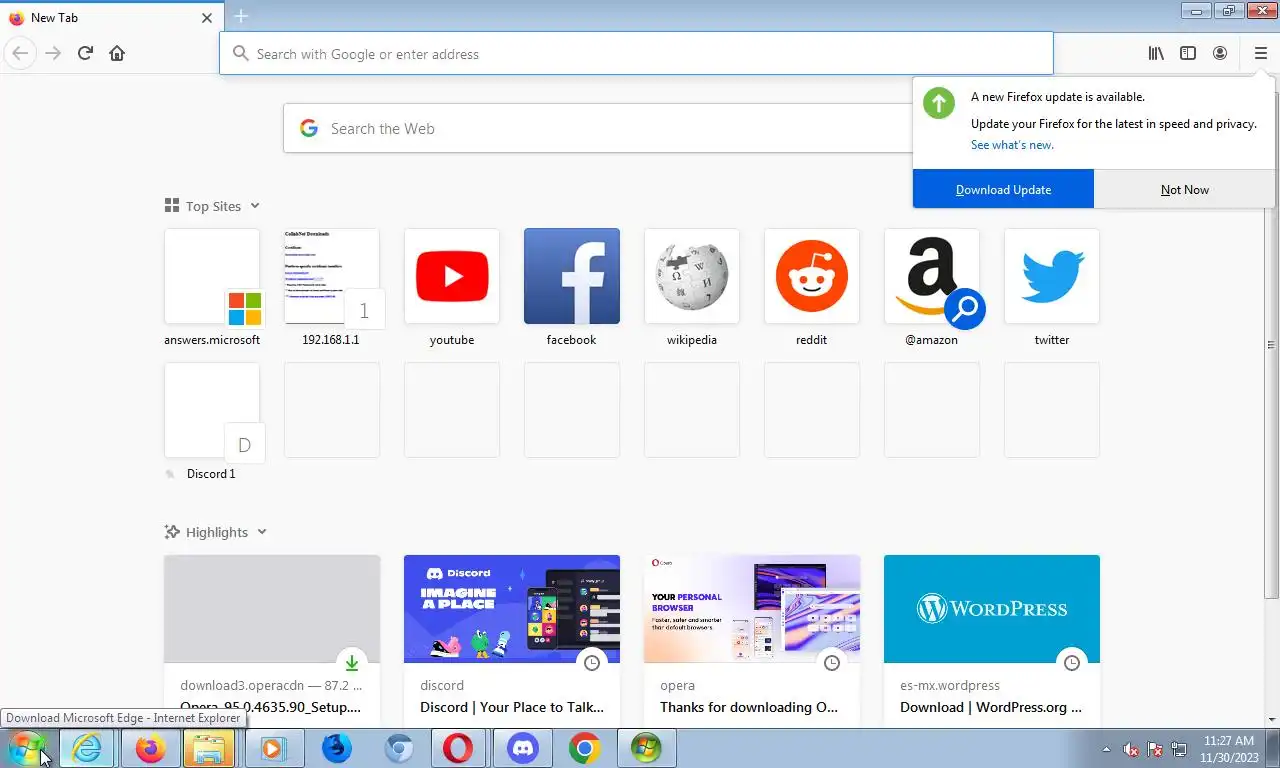The width and height of the screenshot is (1280, 768).
Task: Select the New Tab tab
Action: (x=110, y=17)
